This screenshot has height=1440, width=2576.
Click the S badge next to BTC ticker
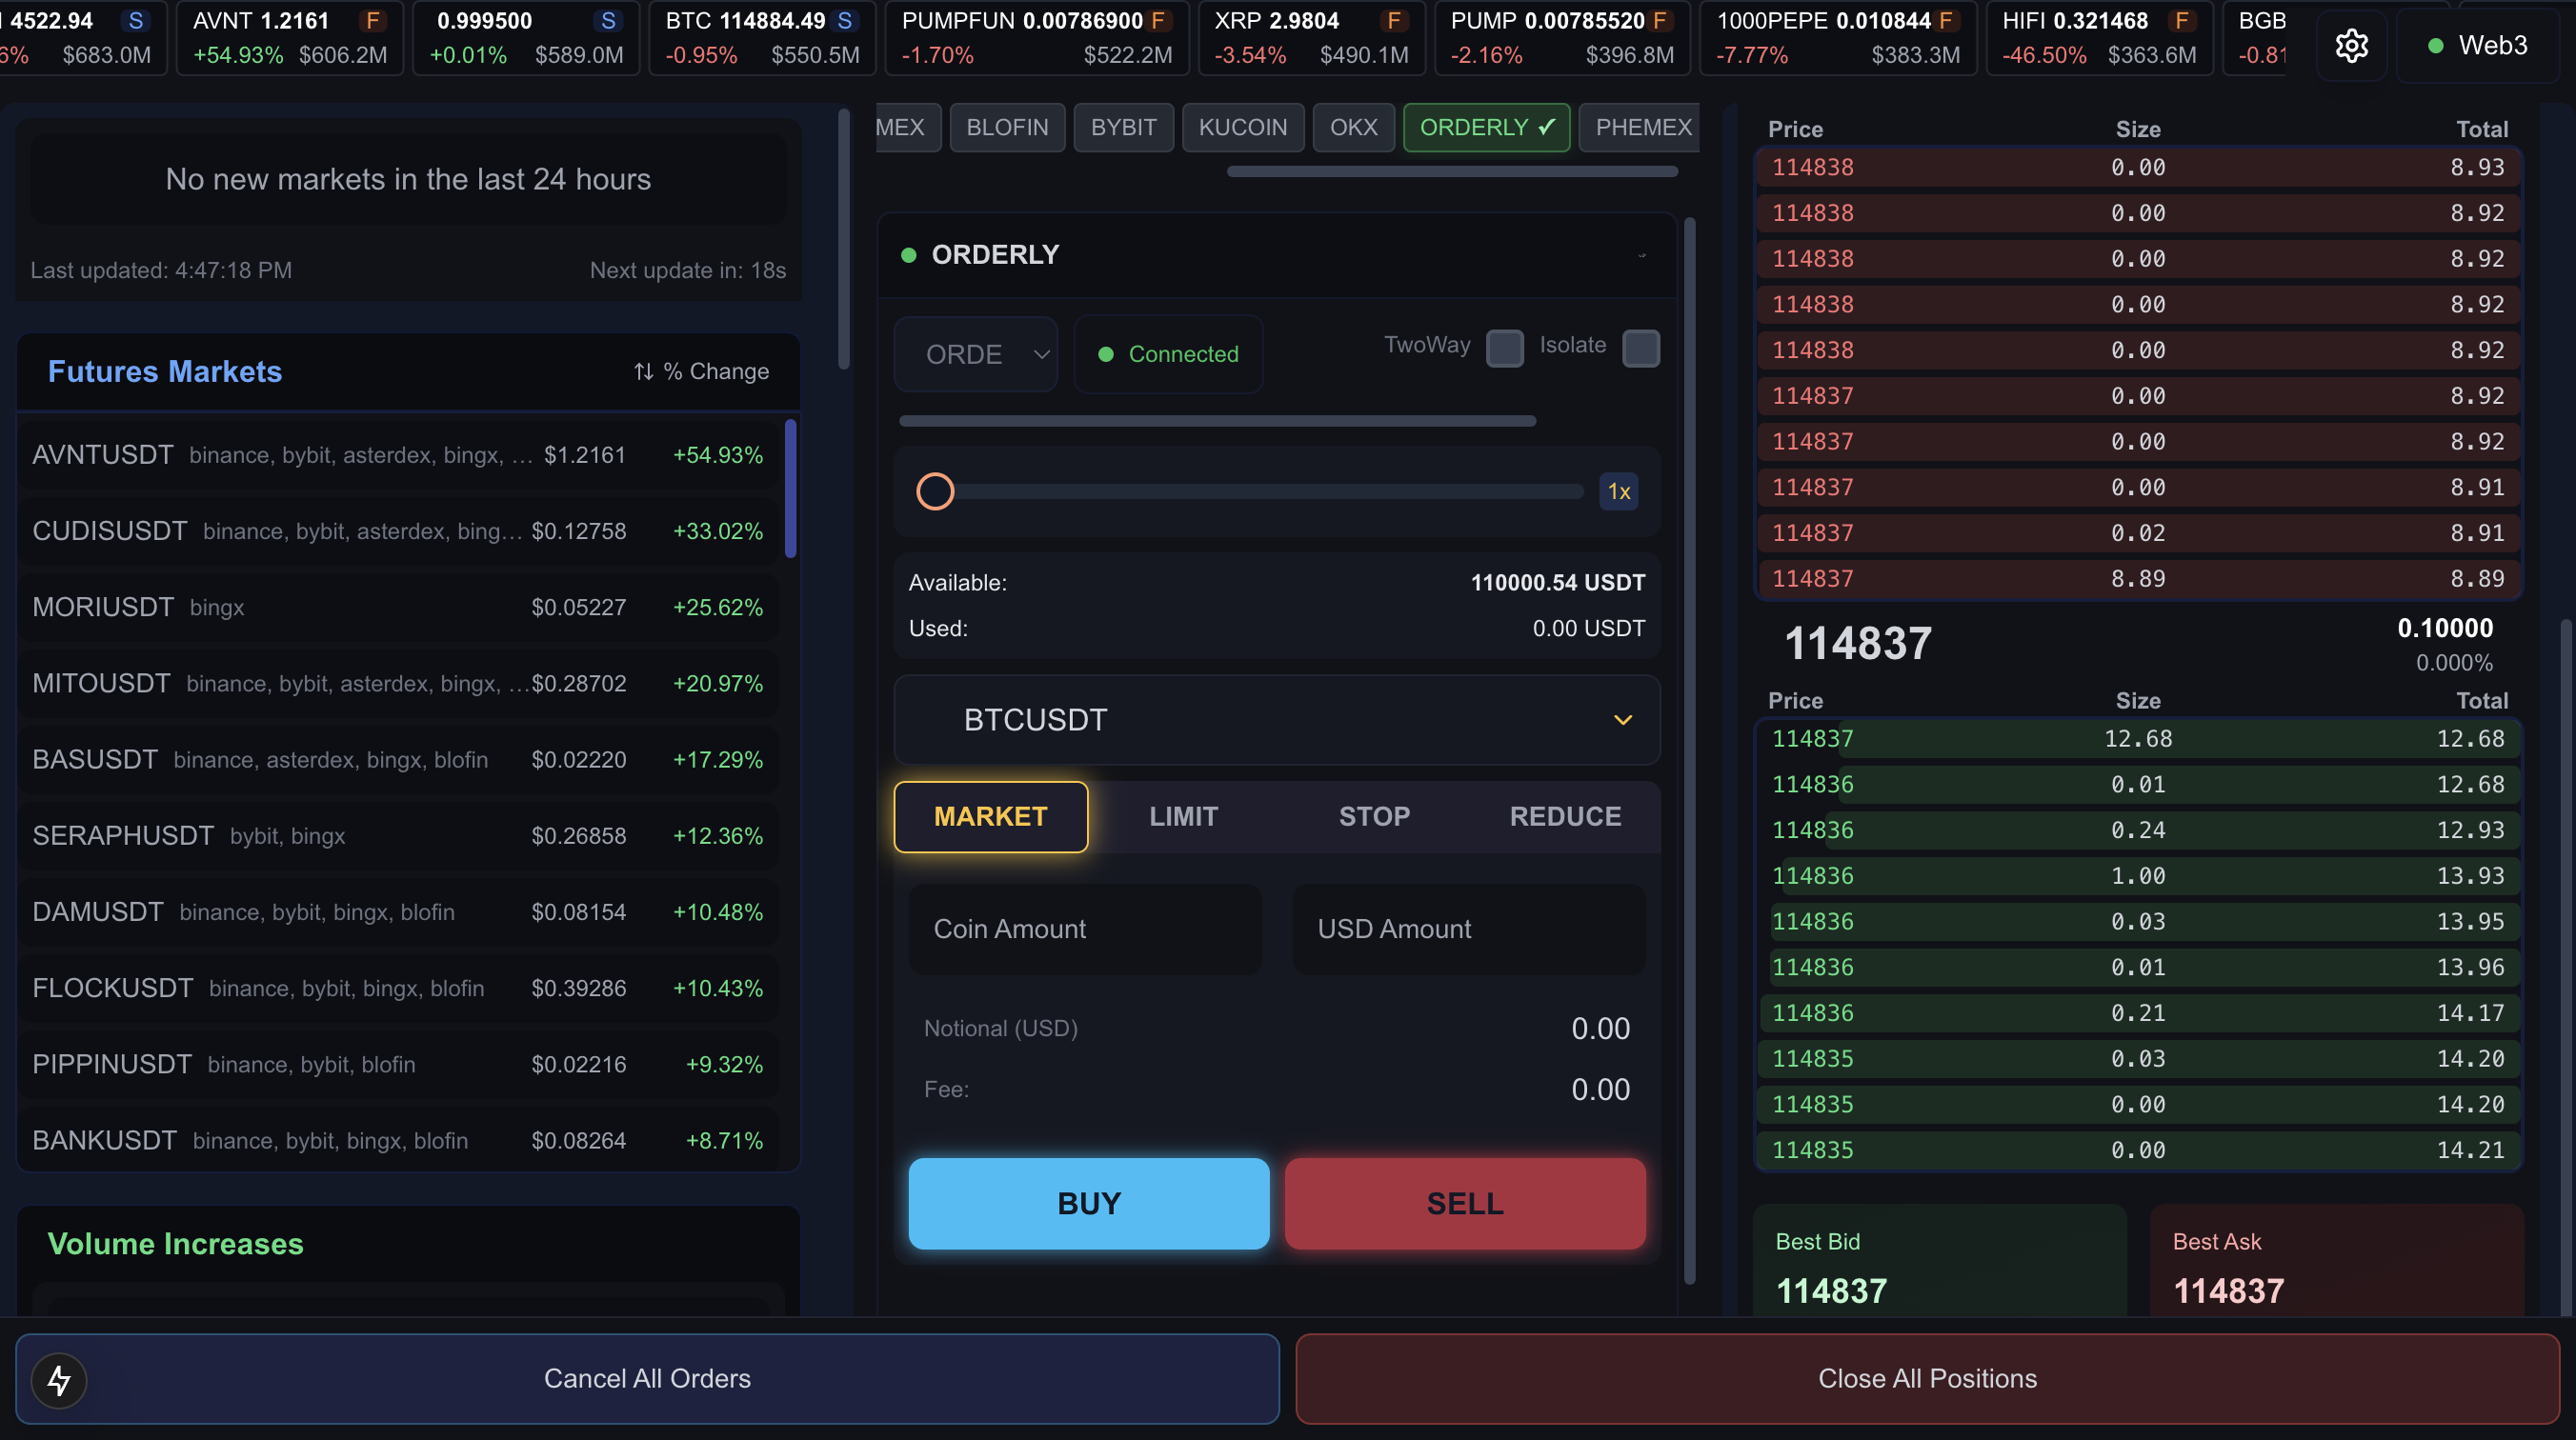click(846, 19)
